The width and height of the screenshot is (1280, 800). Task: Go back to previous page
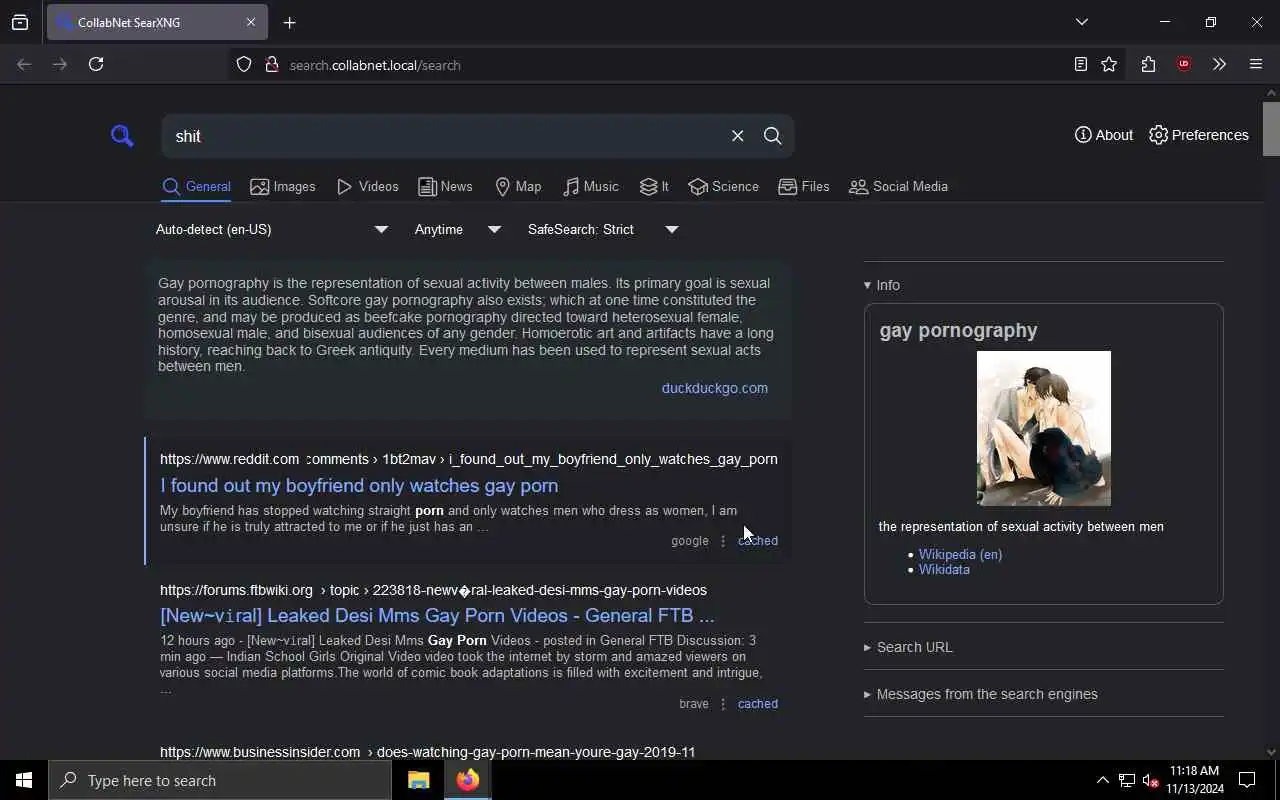[x=24, y=64]
